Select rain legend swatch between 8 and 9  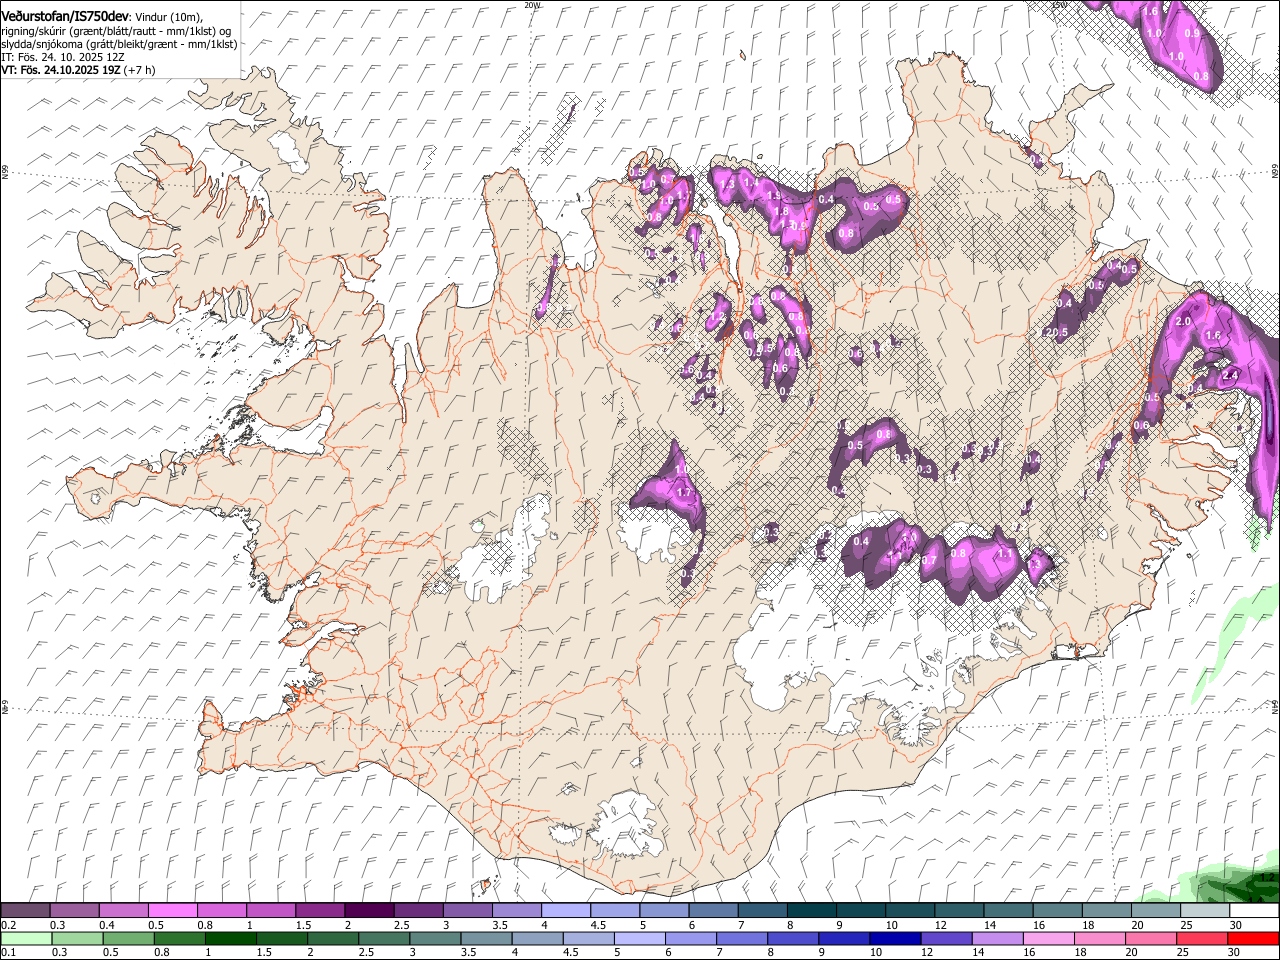[793, 938]
